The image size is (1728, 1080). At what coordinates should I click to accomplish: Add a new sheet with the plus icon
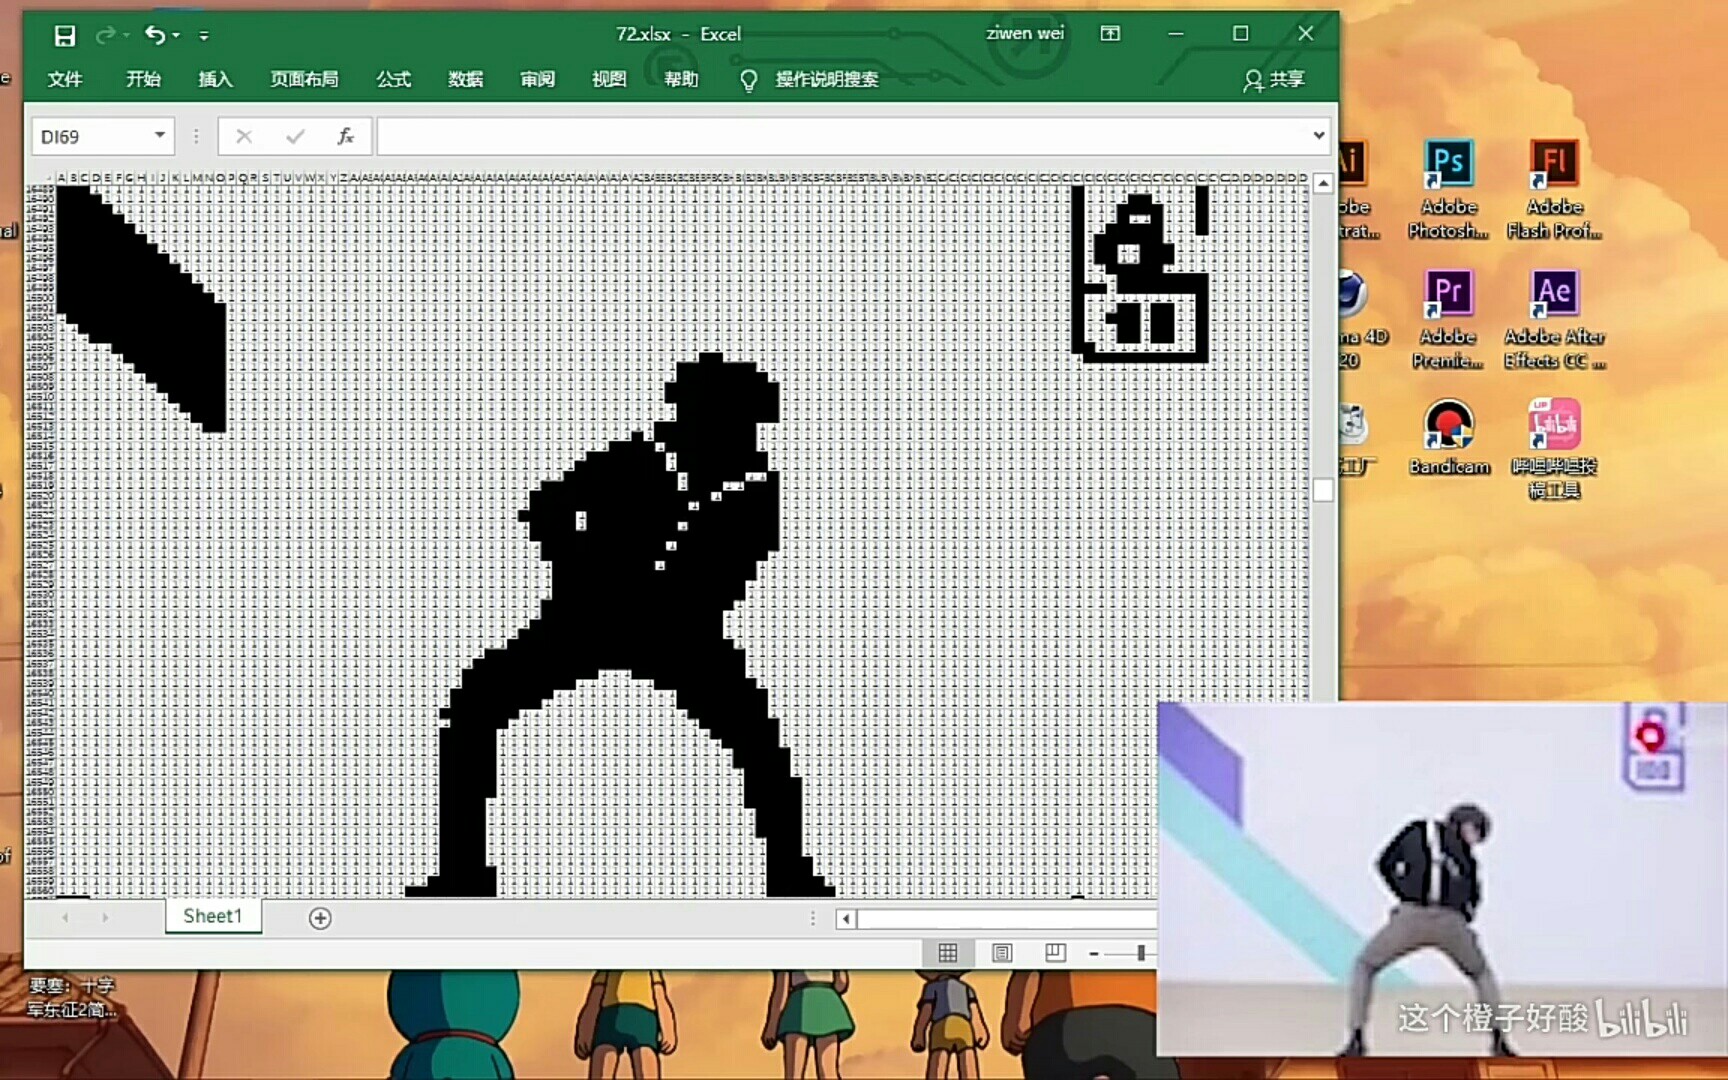pyautogui.click(x=320, y=918)
